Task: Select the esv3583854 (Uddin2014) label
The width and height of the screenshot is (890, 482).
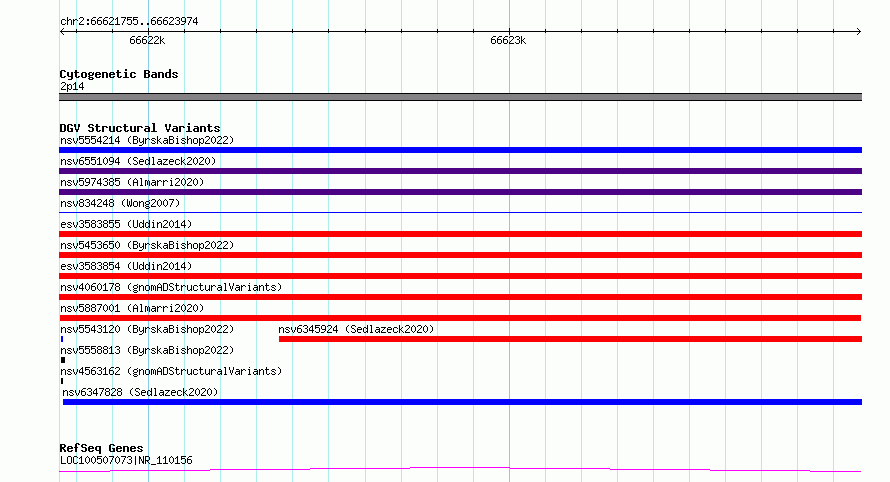Action: click(x=126, y=266)
